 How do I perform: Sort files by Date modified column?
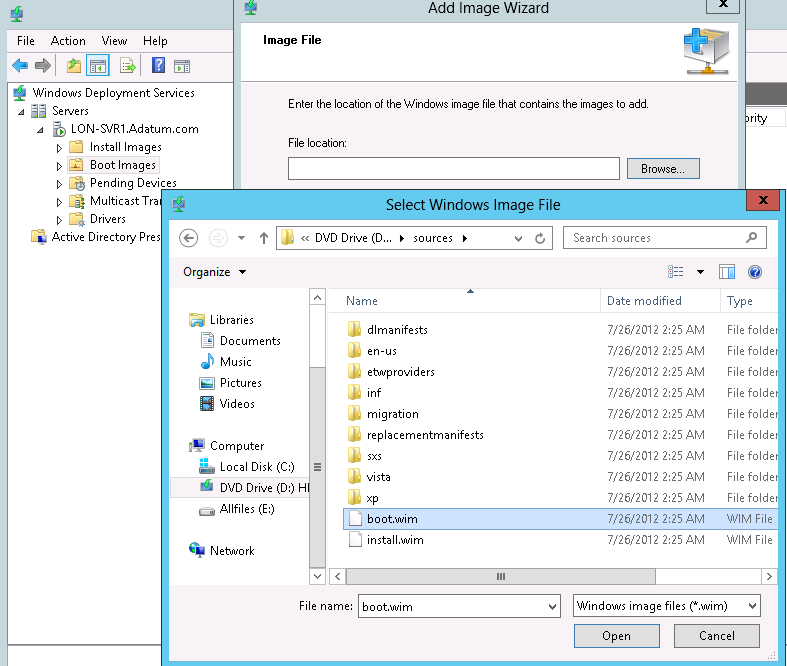tap(661, 301)
